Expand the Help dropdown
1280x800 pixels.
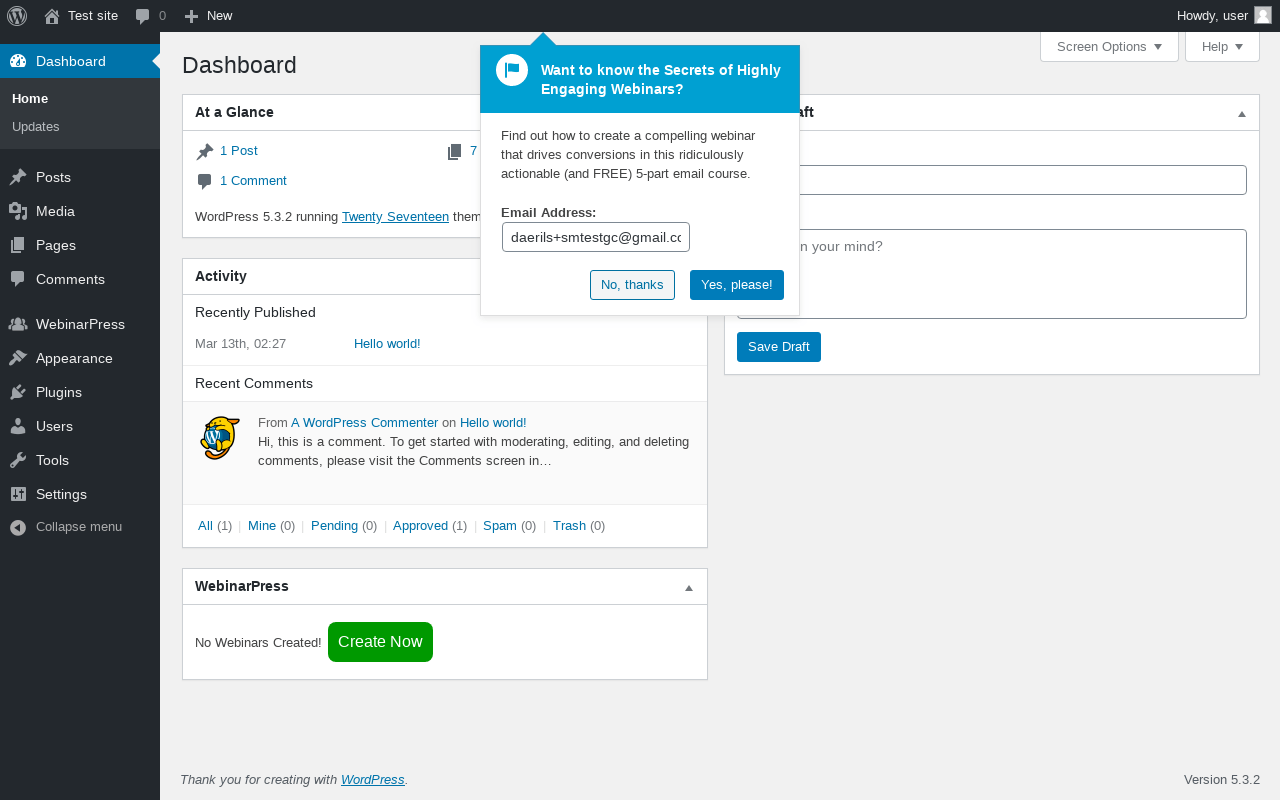coord(1222,46)
